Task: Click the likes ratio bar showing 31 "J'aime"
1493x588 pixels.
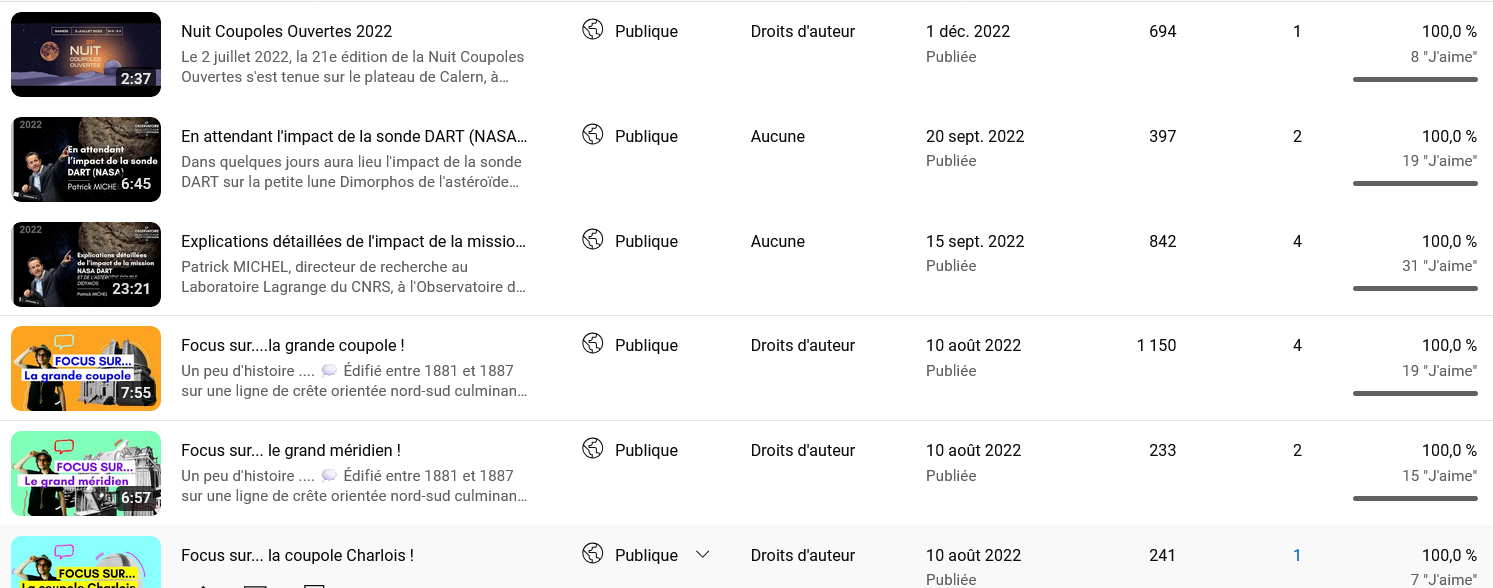Action: point(1415,288)
